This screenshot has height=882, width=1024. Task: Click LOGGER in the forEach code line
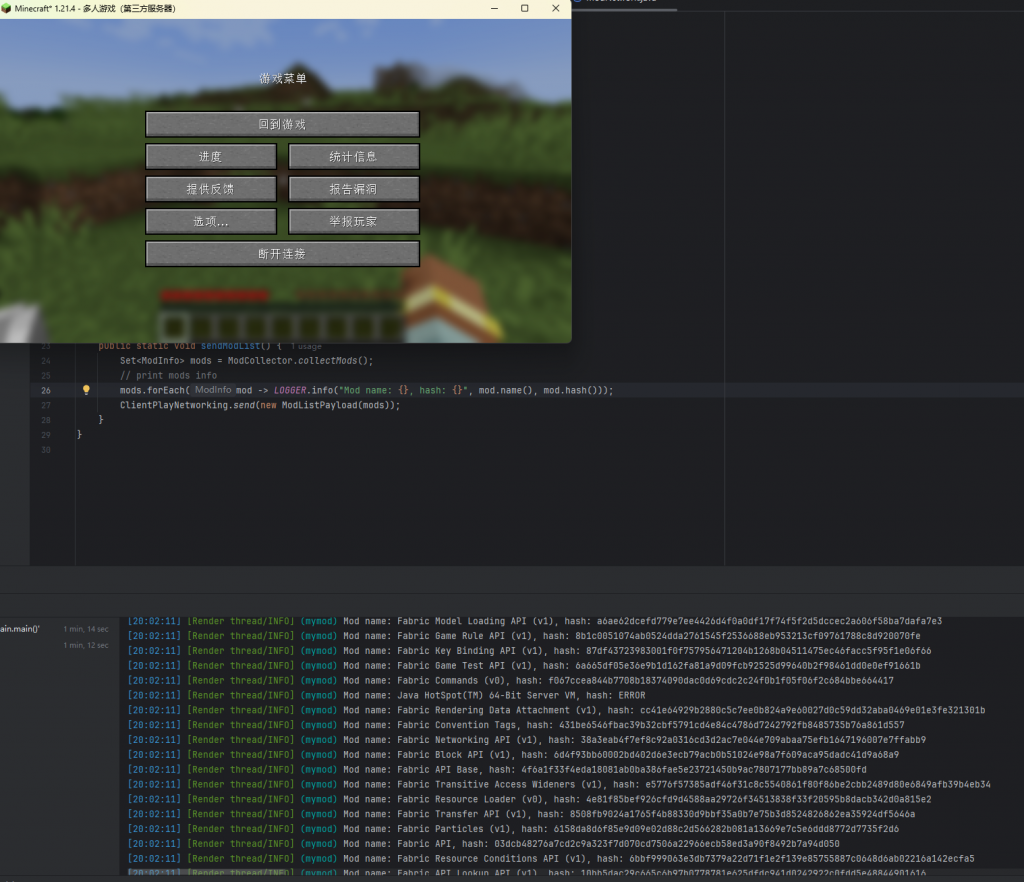(290, 390)
